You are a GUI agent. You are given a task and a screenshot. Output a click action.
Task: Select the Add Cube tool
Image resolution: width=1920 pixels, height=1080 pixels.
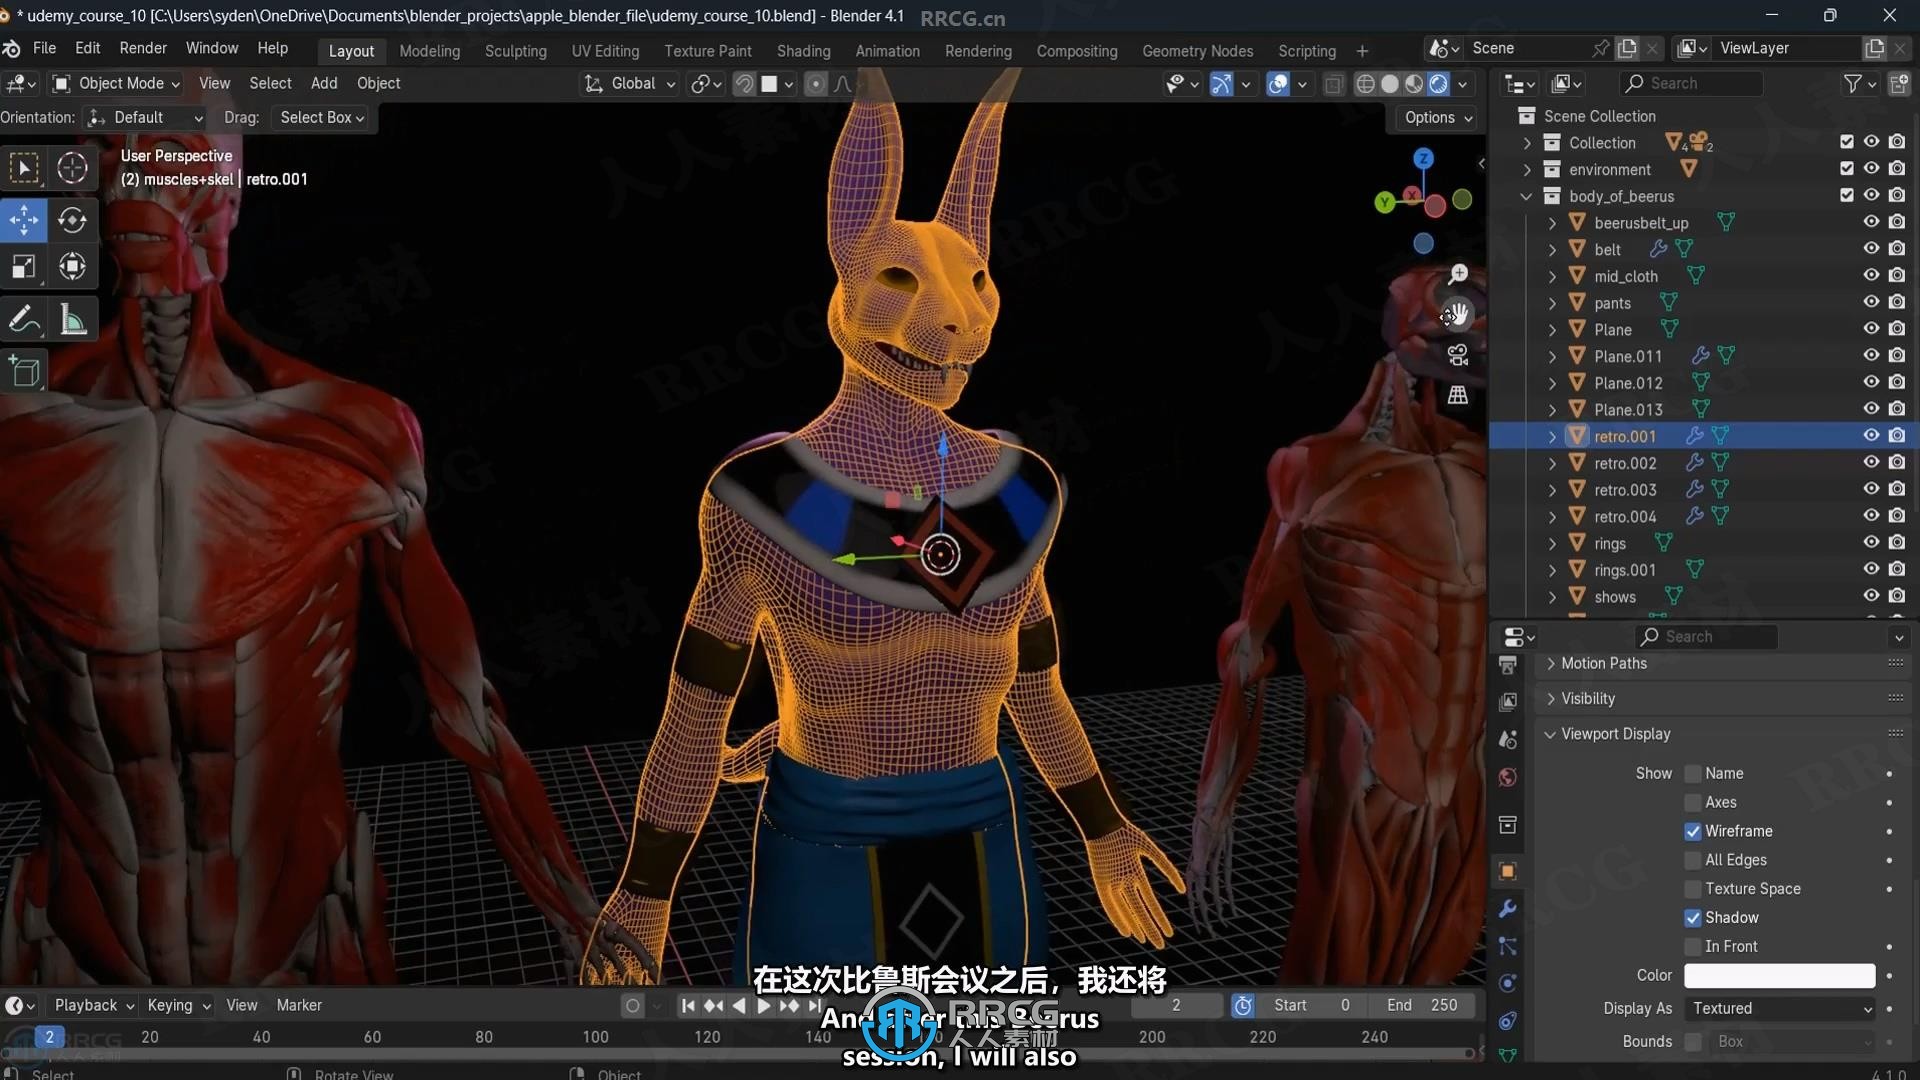click(24, 372)
